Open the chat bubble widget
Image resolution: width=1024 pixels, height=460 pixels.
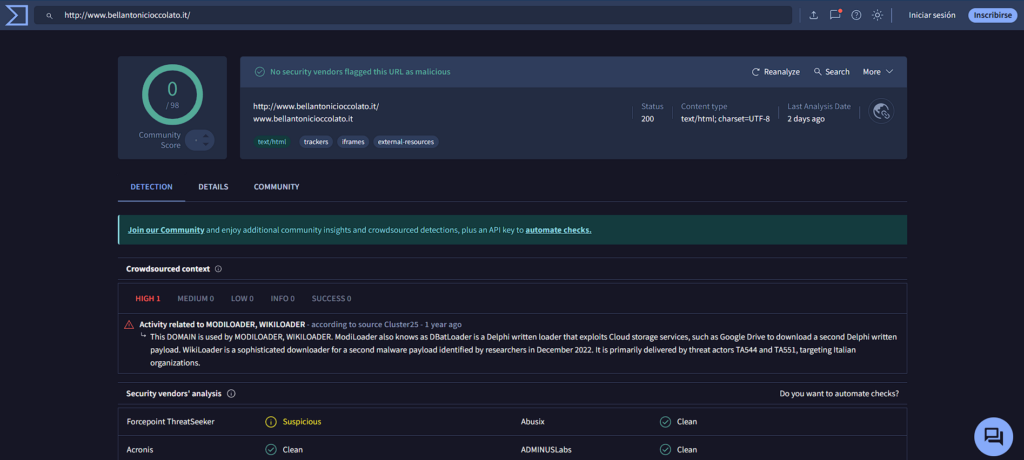pos(992,435)
